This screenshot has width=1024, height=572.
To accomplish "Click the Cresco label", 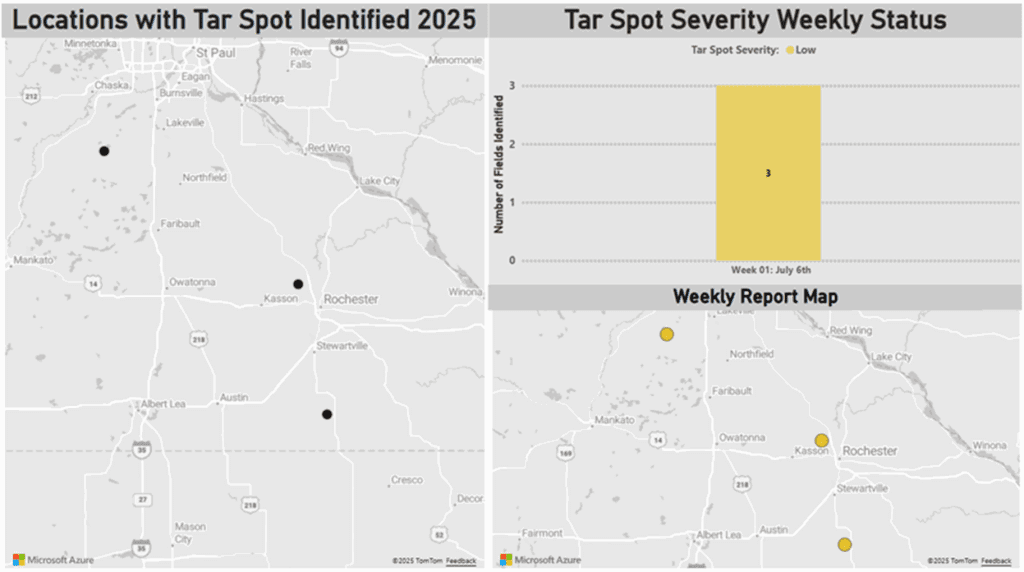I will (x=407, y=480).
